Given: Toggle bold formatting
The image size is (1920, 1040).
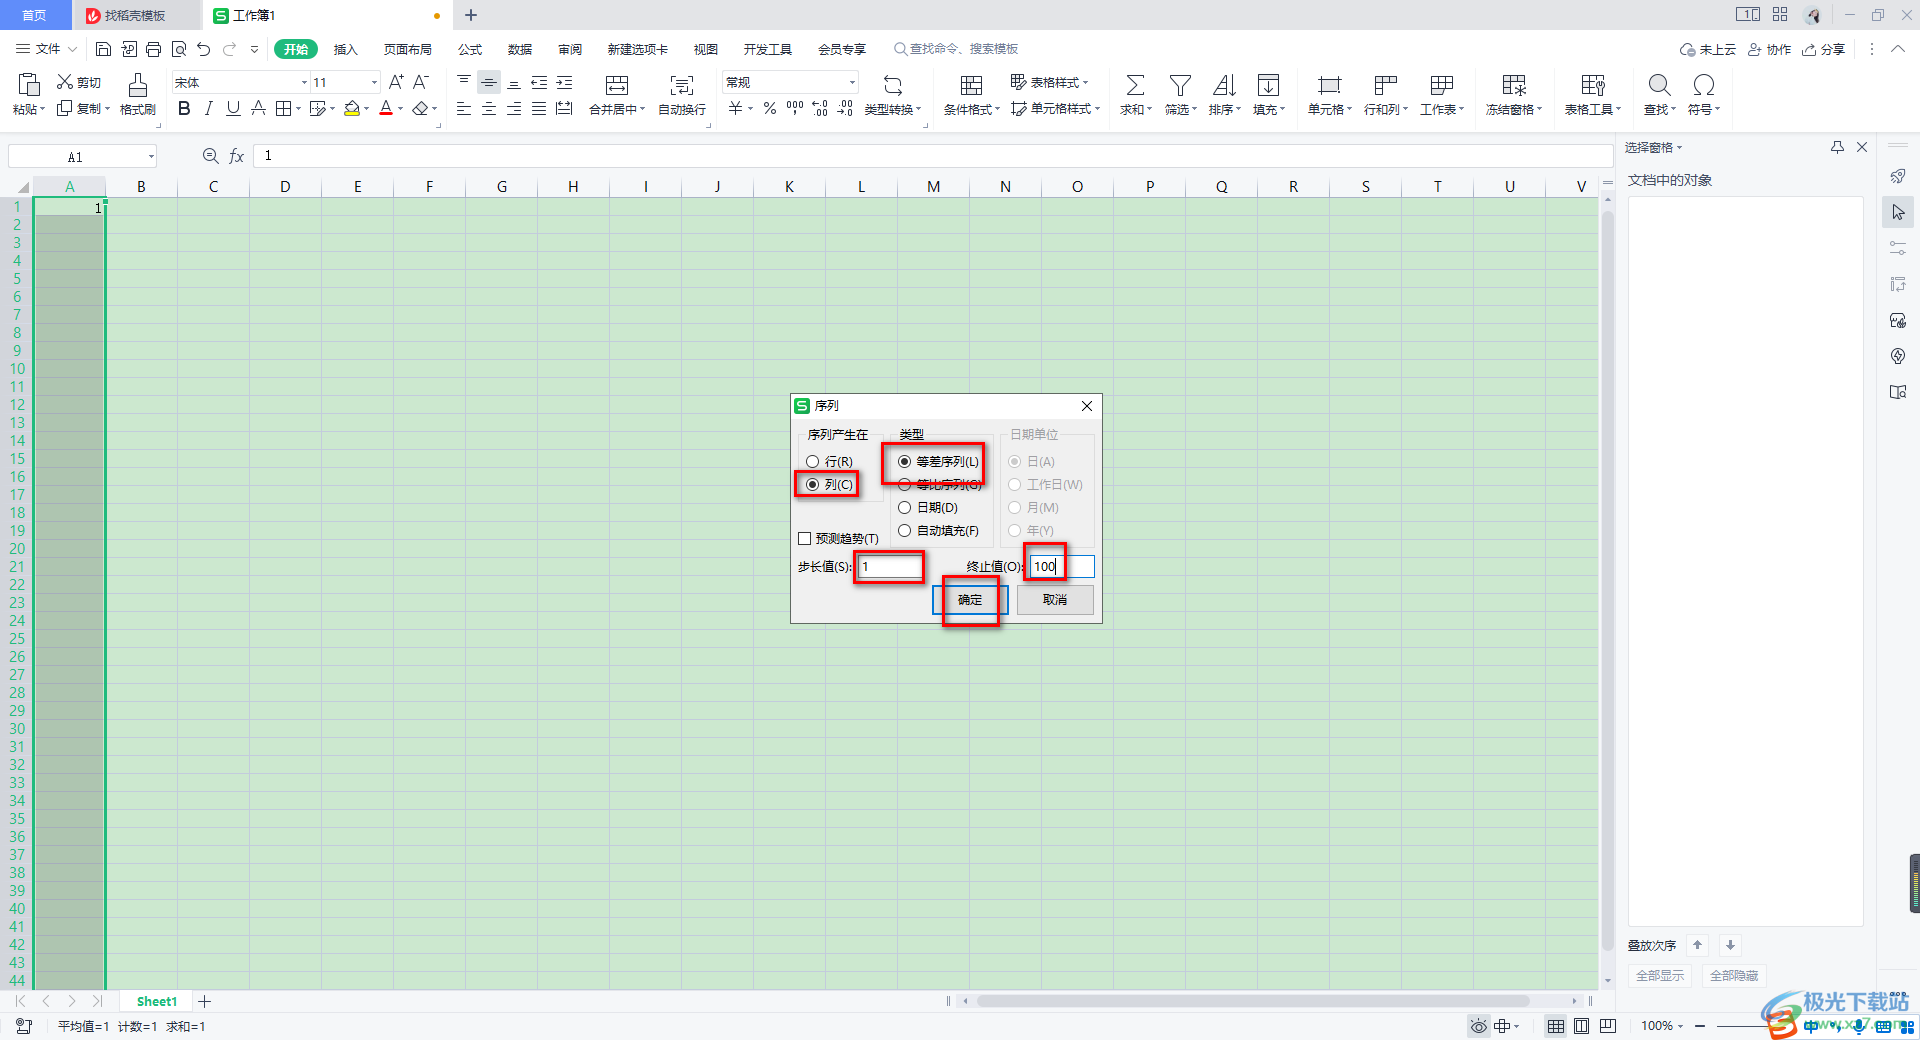Looking at the screenshot, I should pyautogui.click(x=184, y=109).
